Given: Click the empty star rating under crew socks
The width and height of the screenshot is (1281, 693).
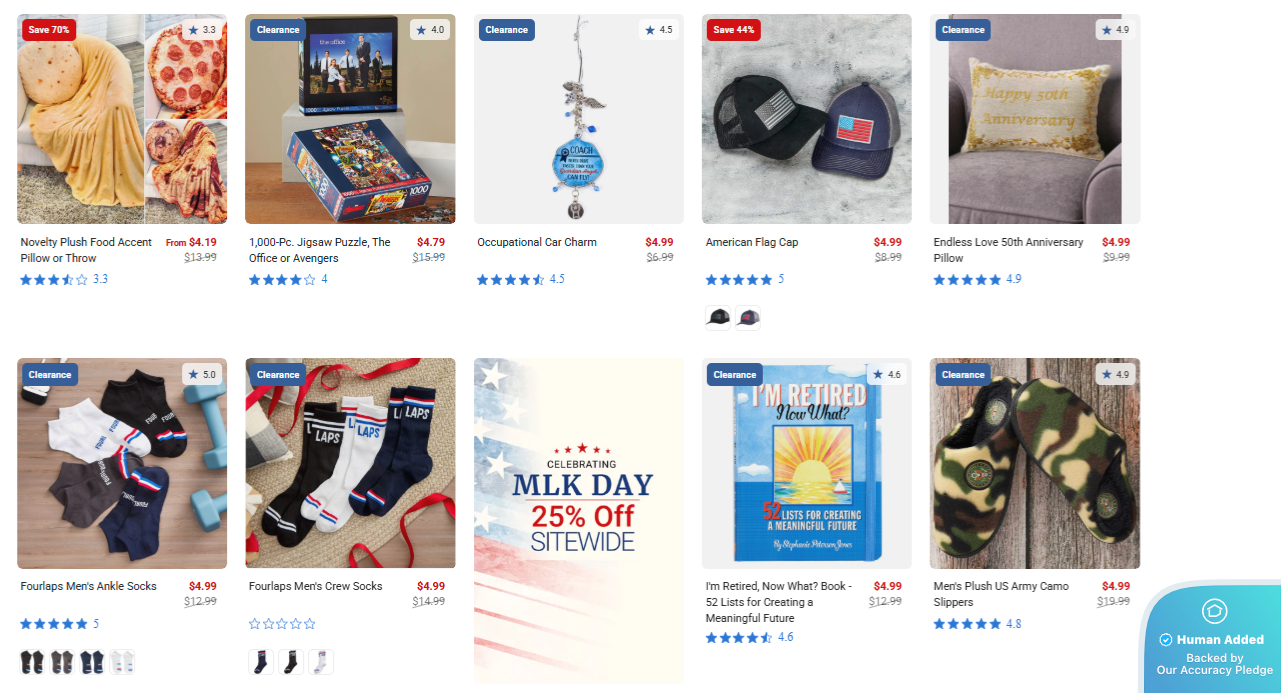Looking at the screenshot, I should point(282,624).
